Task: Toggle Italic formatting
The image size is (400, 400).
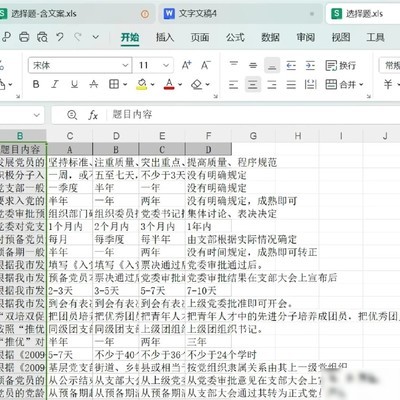Action: point(55,84)
